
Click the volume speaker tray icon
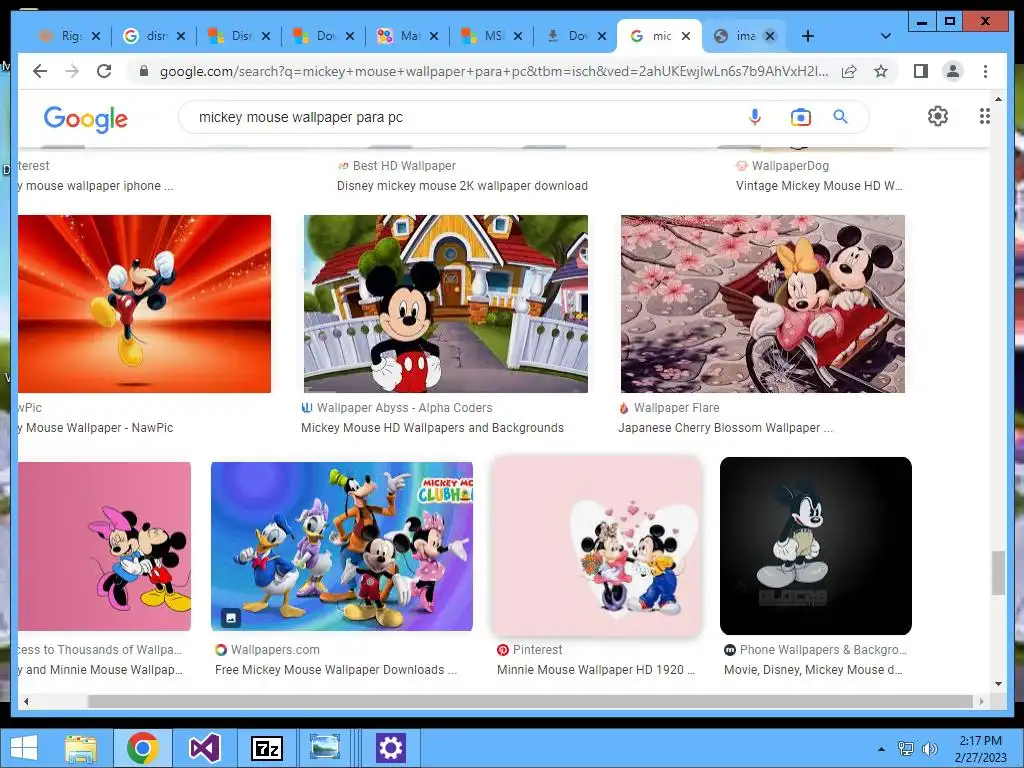tap(929, 749)
